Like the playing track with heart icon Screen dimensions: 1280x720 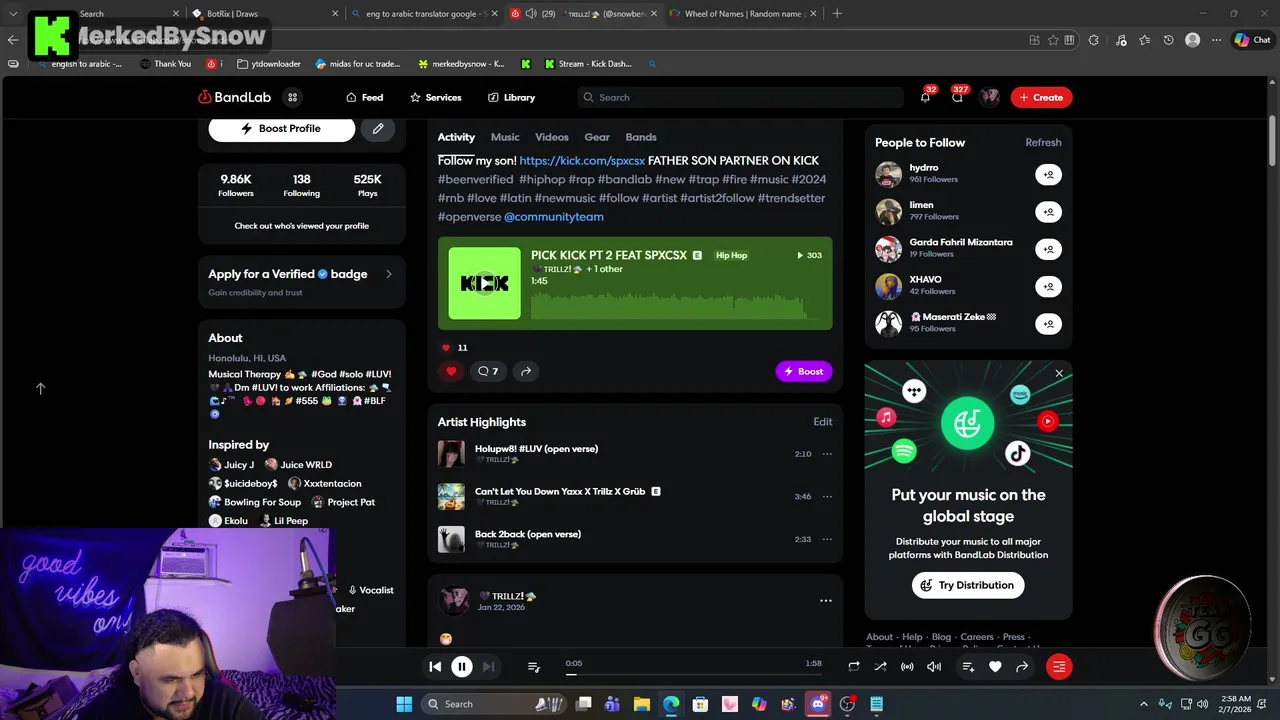point(995,667)
